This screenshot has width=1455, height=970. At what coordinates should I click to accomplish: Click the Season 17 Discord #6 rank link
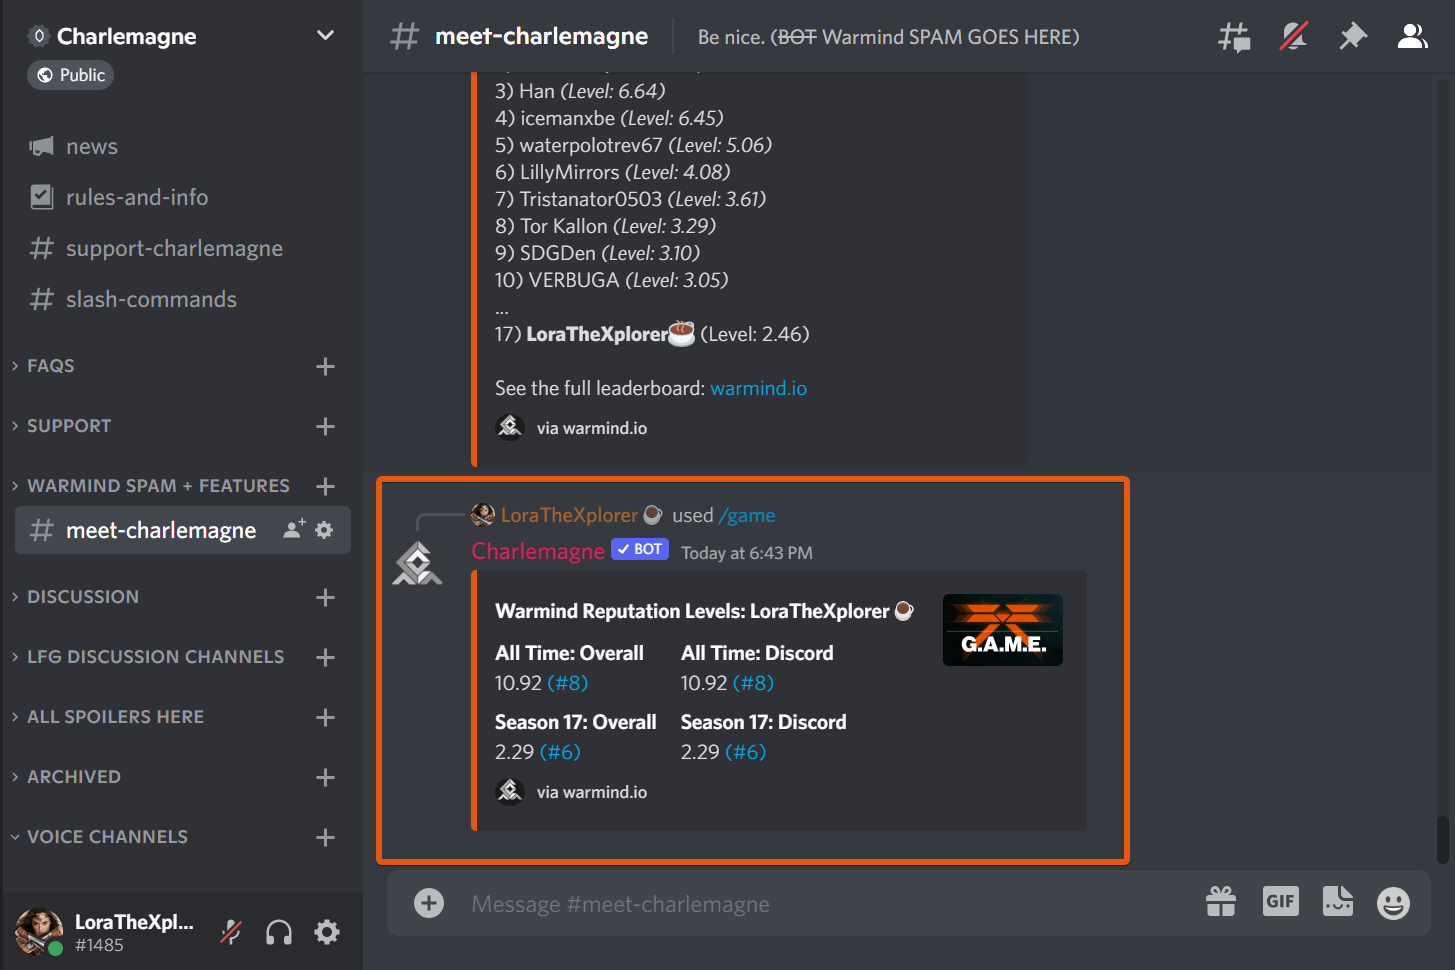coord(746,753)
